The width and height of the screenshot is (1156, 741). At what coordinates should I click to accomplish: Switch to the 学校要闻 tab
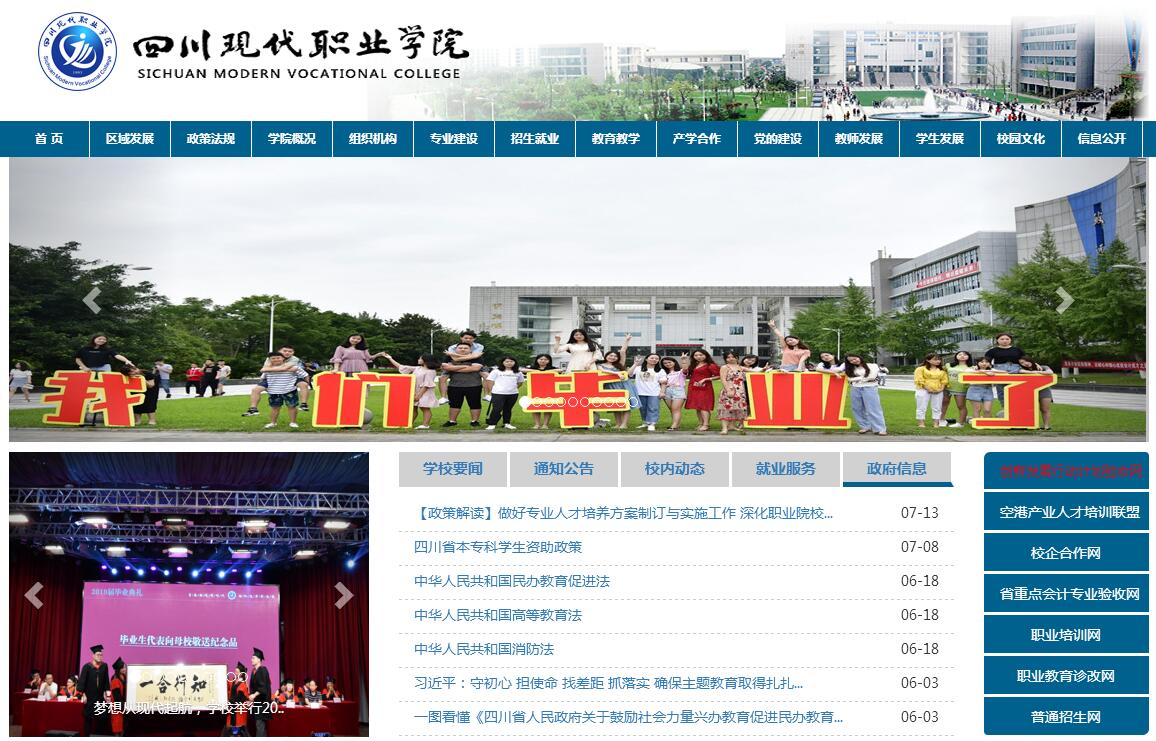click(x=452, y=468)
